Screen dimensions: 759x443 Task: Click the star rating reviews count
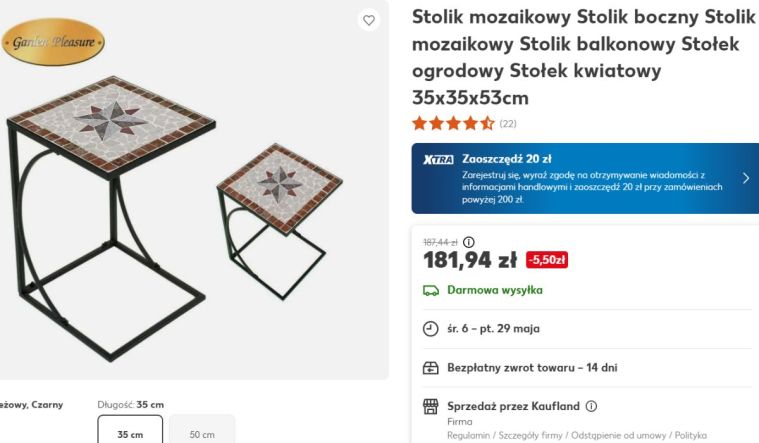click(x=508, y=124)
